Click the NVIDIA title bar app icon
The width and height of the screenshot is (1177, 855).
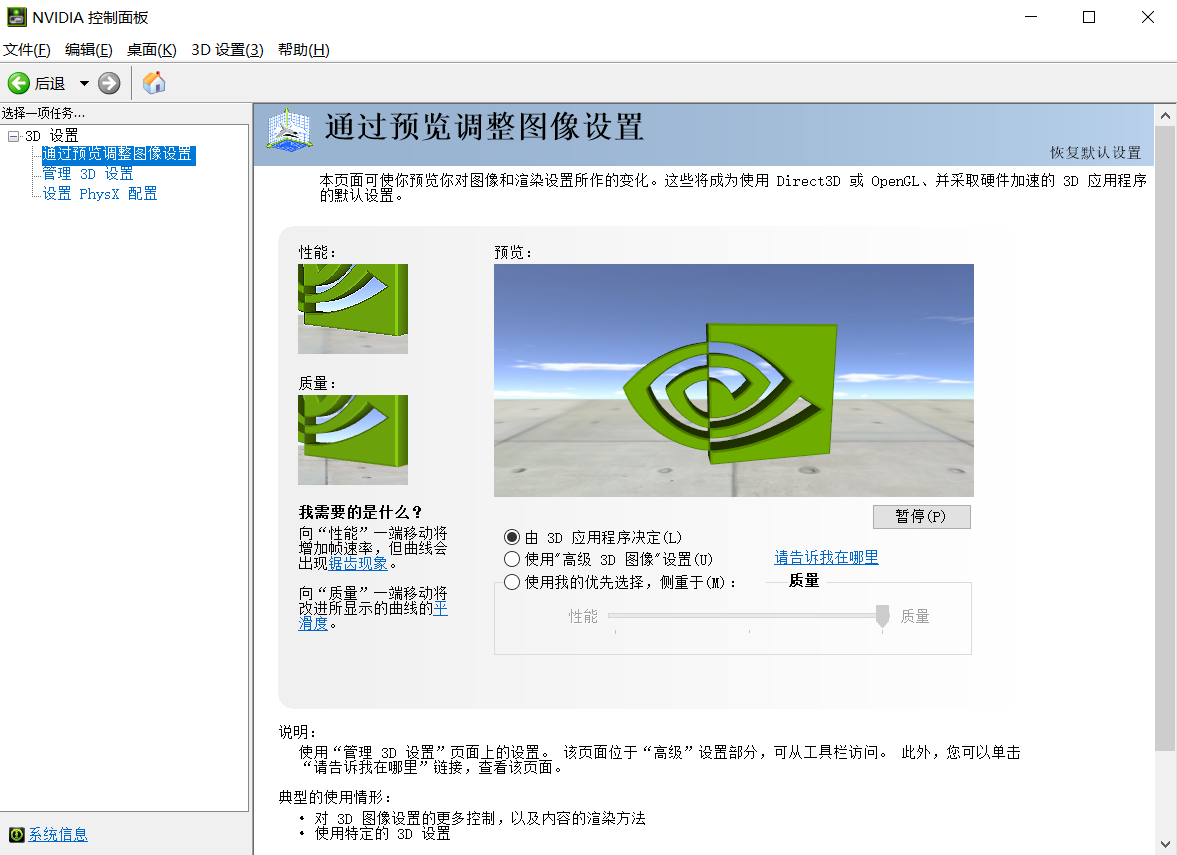[x=16, y=17]
